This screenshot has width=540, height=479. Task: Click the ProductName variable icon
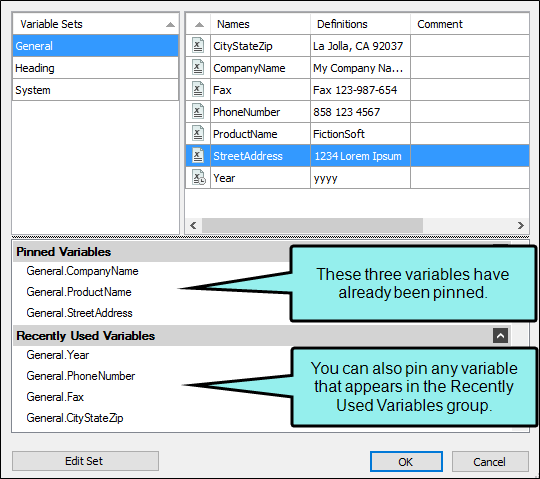pos(198,134)
